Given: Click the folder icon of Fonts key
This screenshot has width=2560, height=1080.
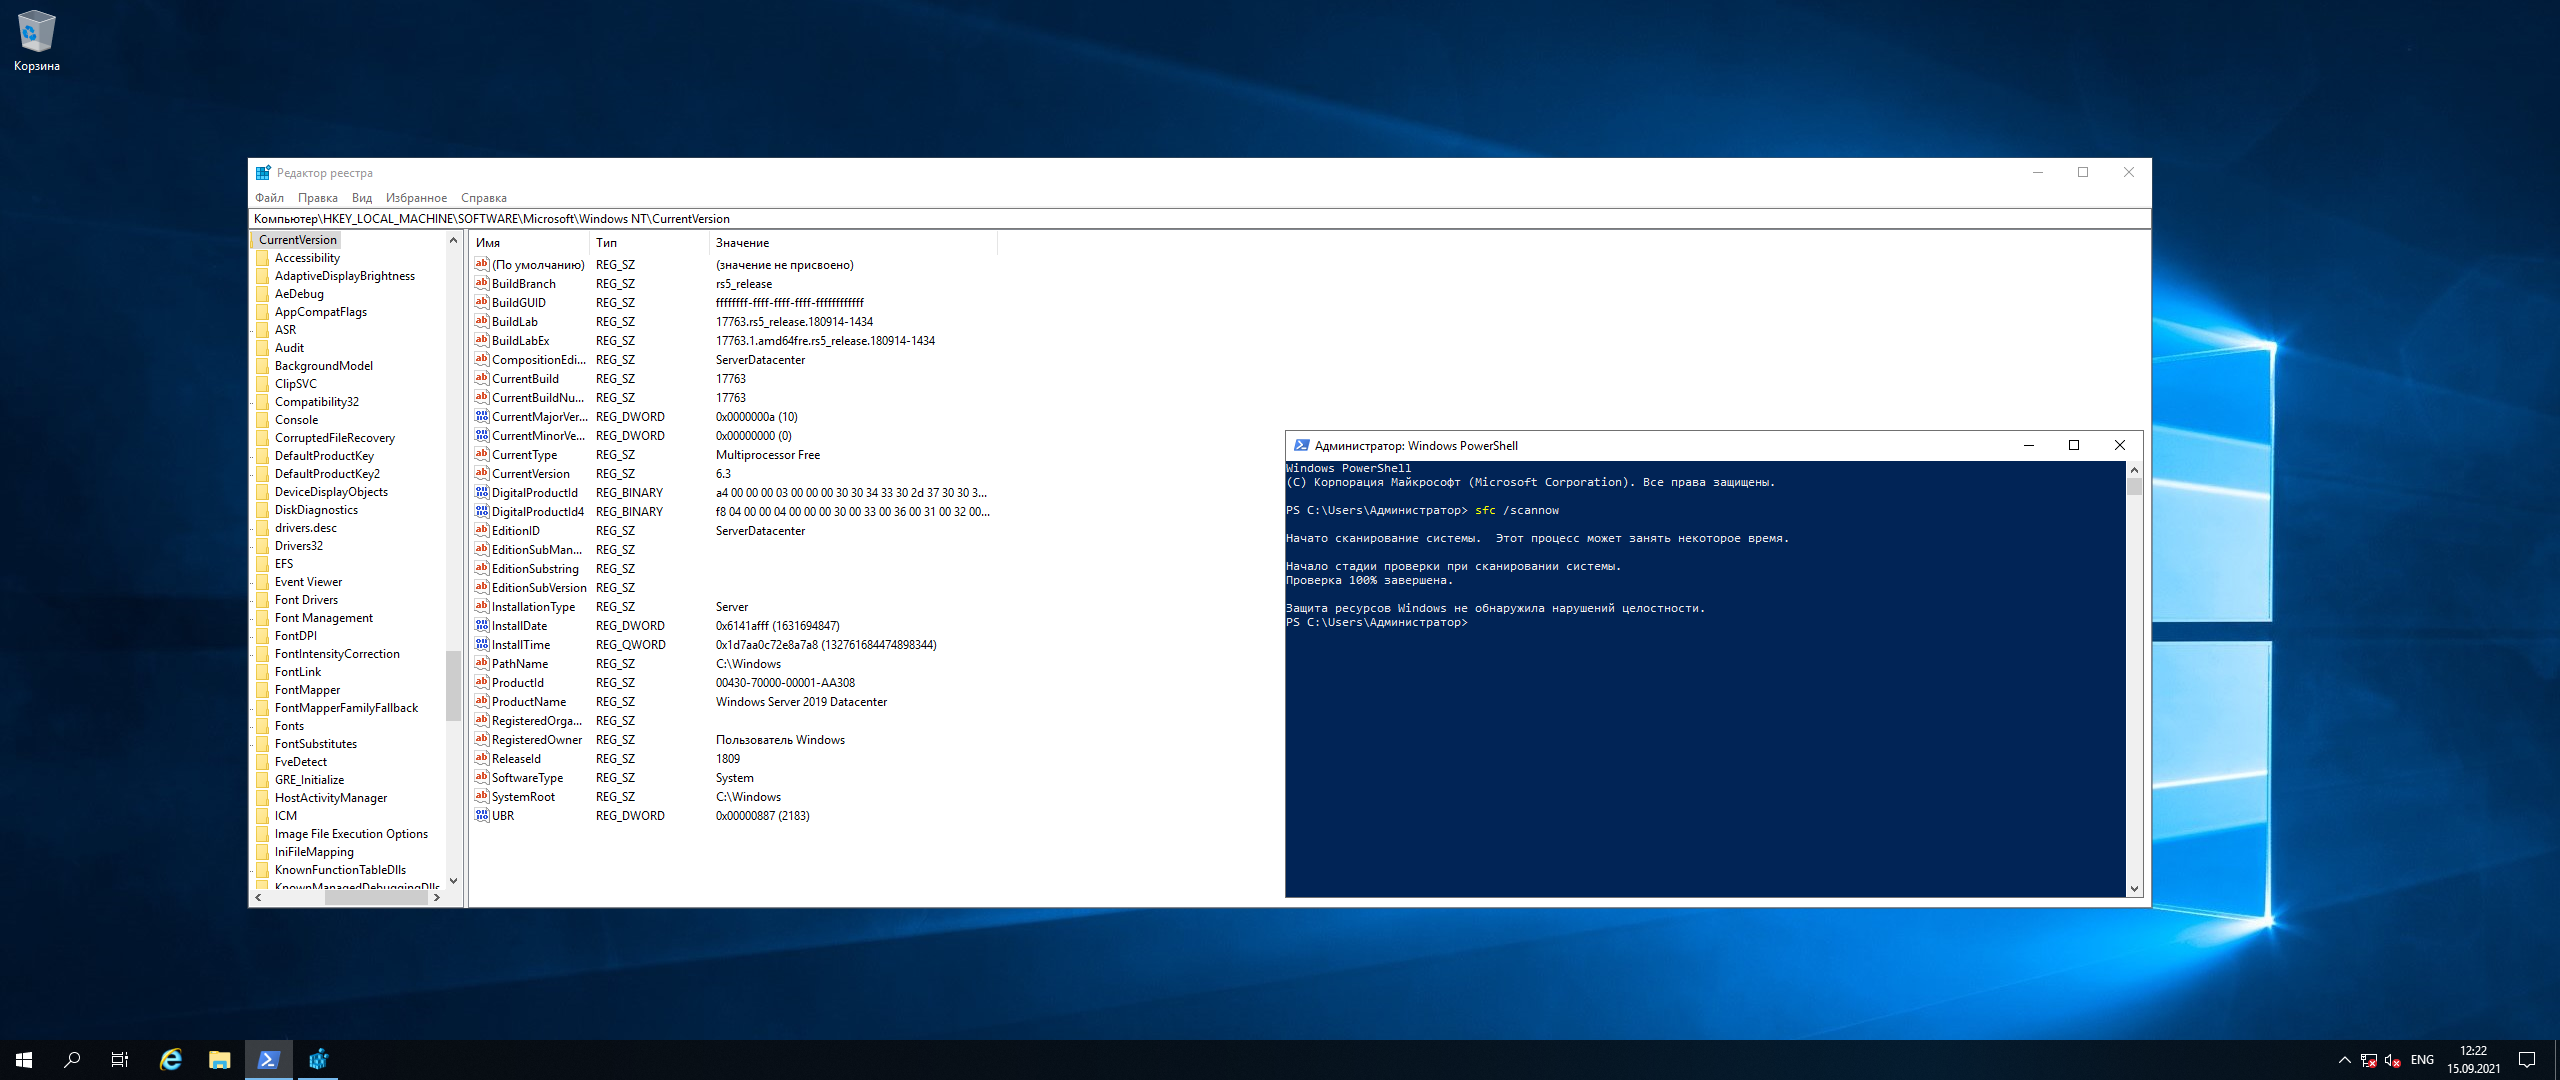Looking at the screenshot, I should click(263, 726).
